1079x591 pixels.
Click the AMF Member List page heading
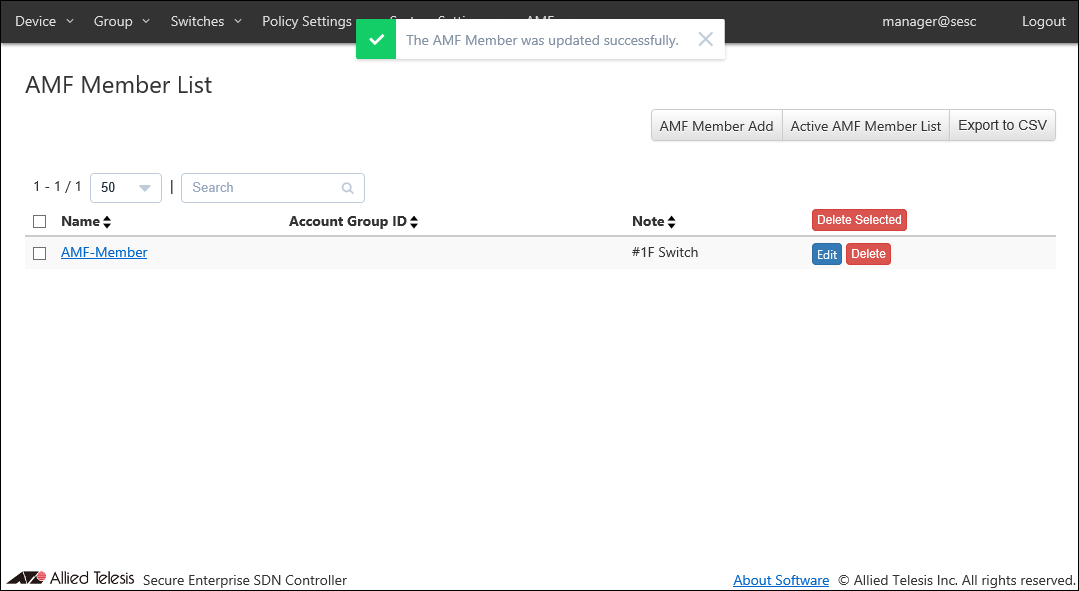118,85
